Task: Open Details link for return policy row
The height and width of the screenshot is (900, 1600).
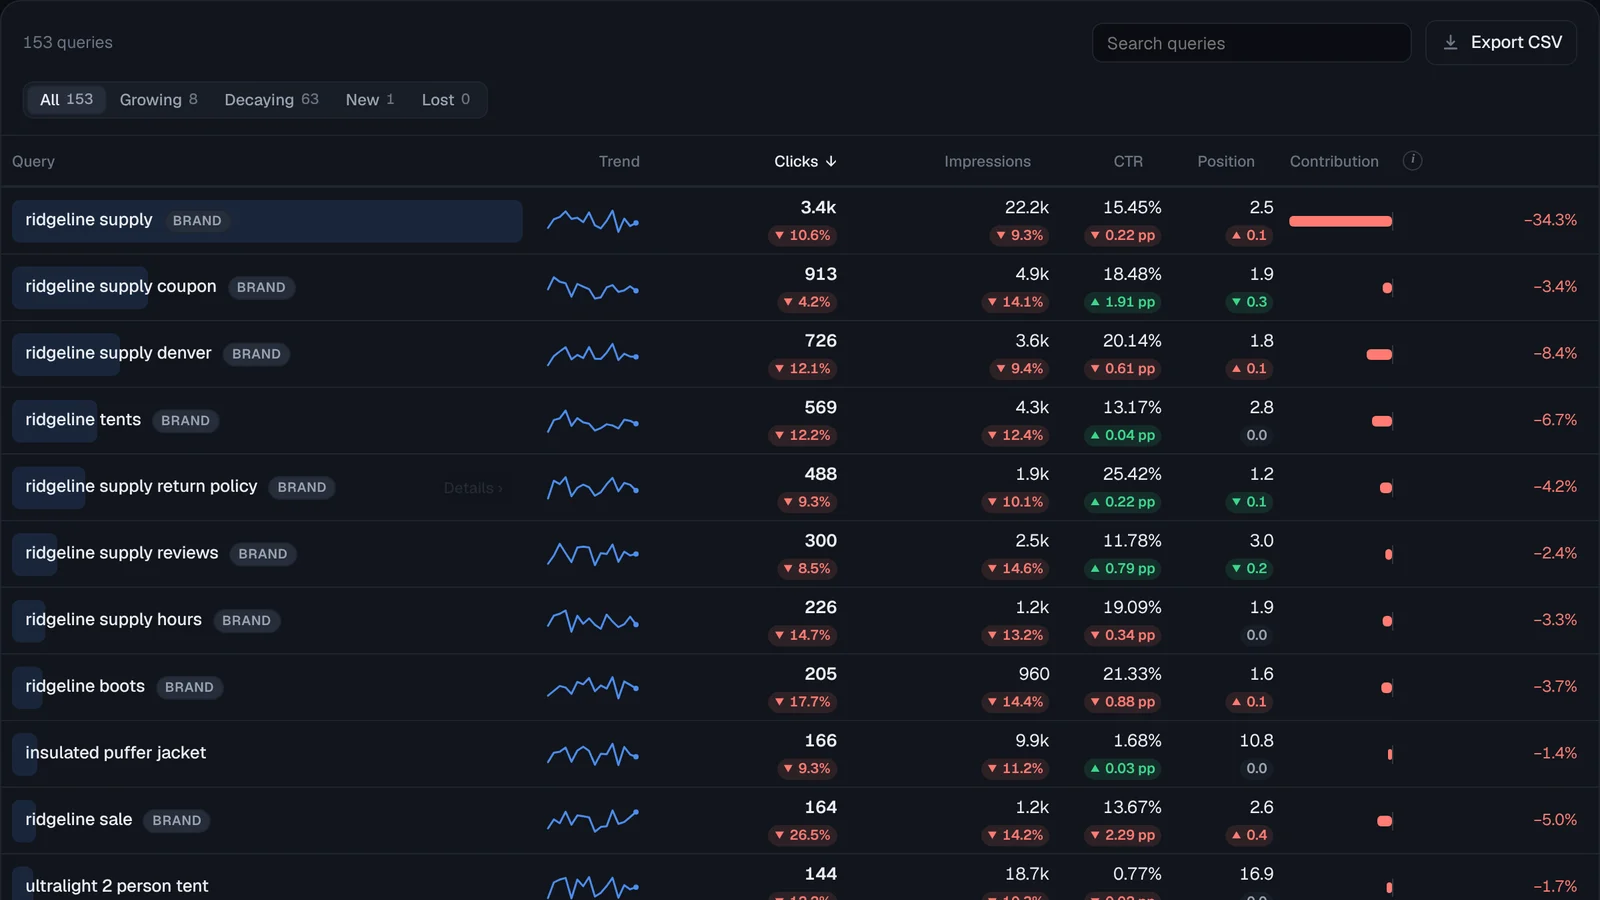Action: coord(473,488)
